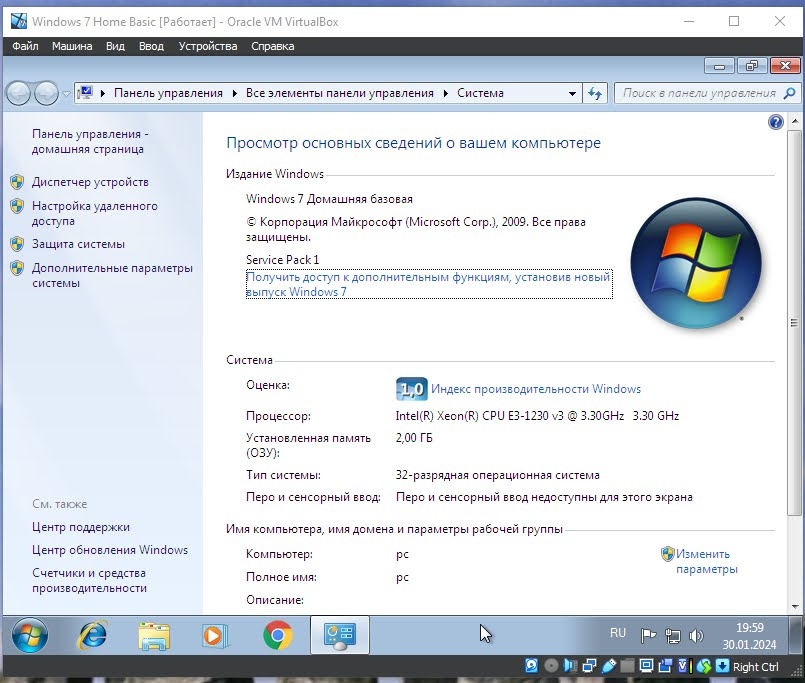Expand breadcrumb arrow after Панель управления
Viewport: 805px width, 683px height.
235,93
